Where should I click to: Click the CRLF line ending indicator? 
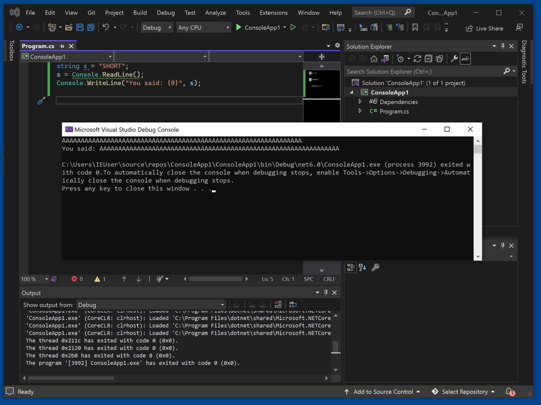click(x=329, y=279)
